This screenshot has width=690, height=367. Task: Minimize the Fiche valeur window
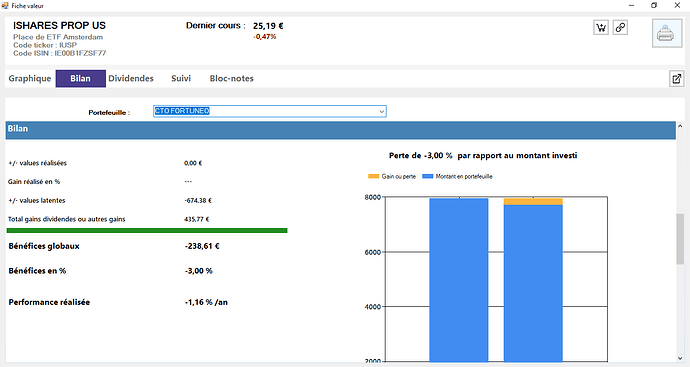point(631,5)
